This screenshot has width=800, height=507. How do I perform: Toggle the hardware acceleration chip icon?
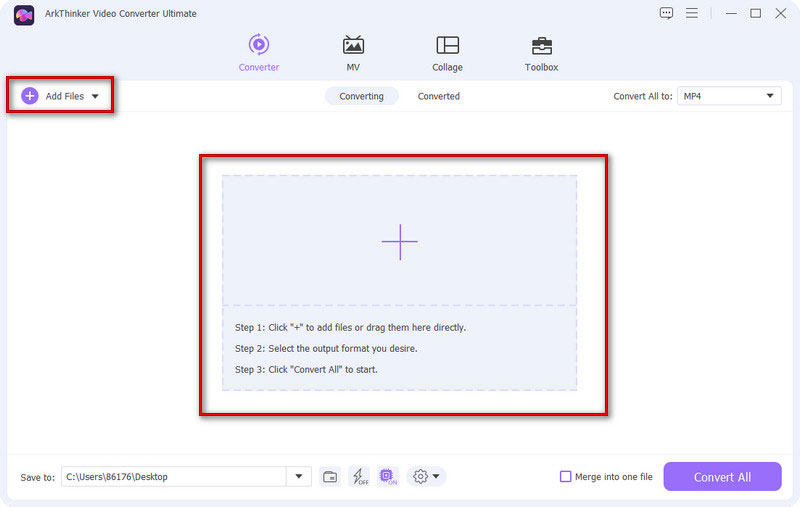[x=388, y=476]
